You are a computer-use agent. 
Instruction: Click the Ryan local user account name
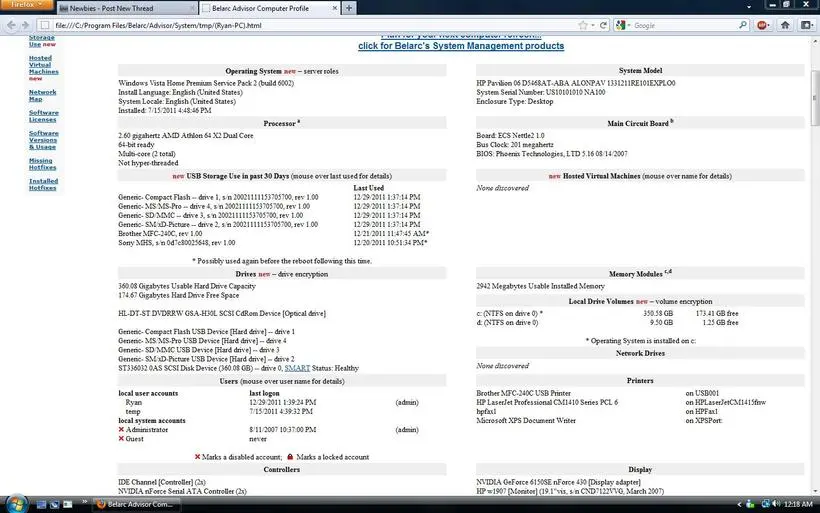pos(133,402)
